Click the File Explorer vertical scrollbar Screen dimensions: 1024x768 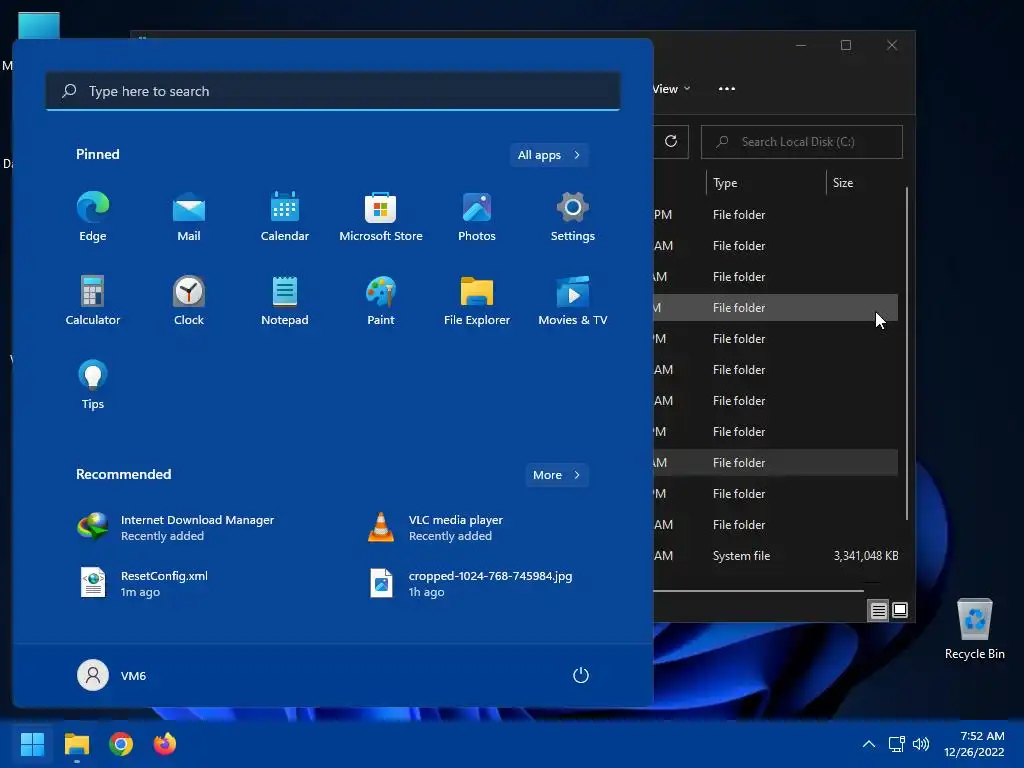coord(906,353)
